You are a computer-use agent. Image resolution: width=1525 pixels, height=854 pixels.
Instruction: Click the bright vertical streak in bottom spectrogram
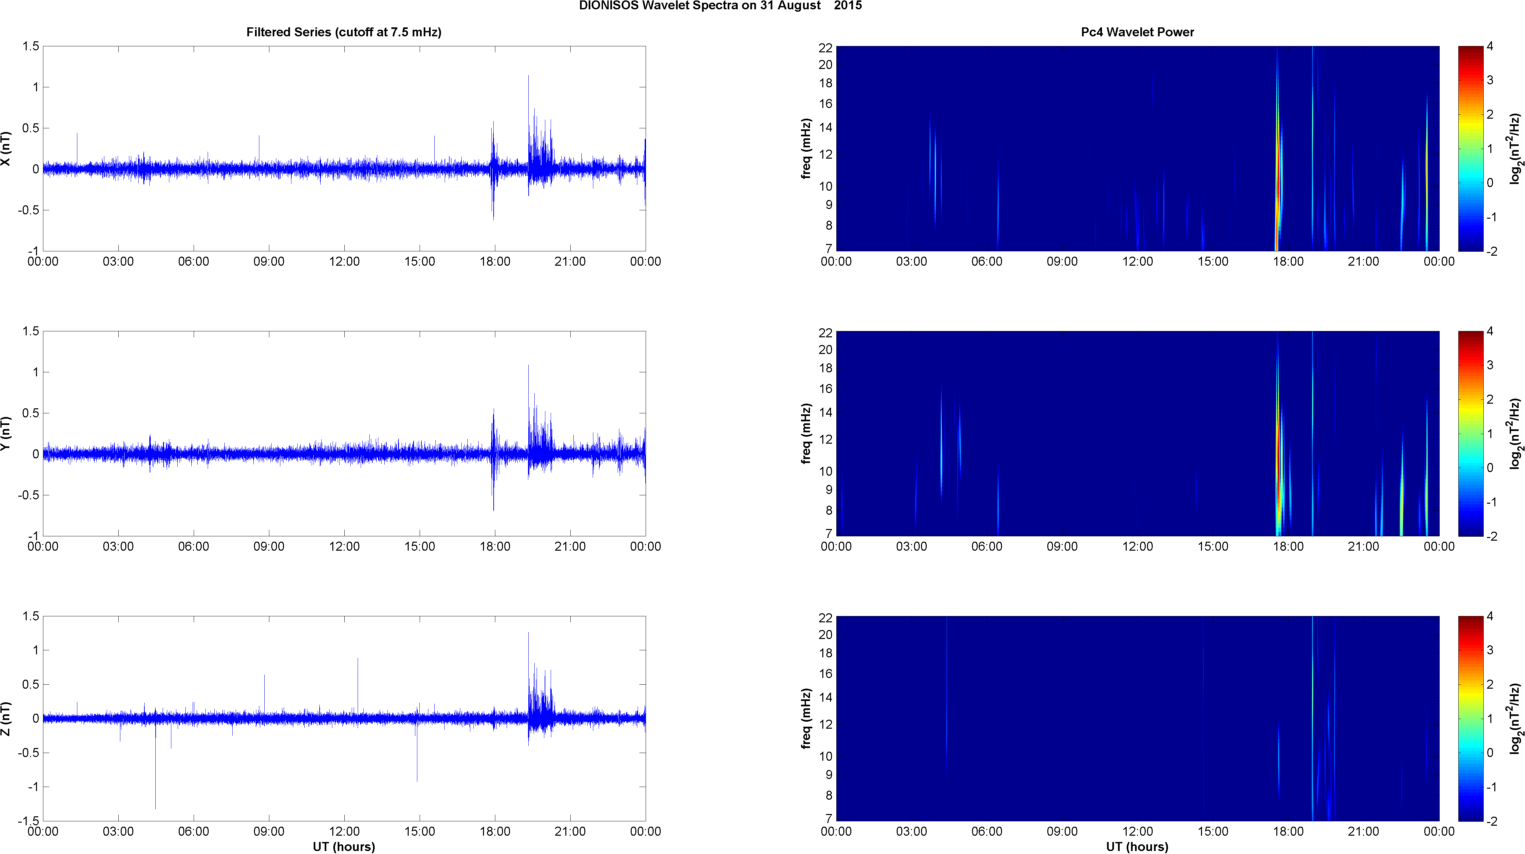point(1312,719)
